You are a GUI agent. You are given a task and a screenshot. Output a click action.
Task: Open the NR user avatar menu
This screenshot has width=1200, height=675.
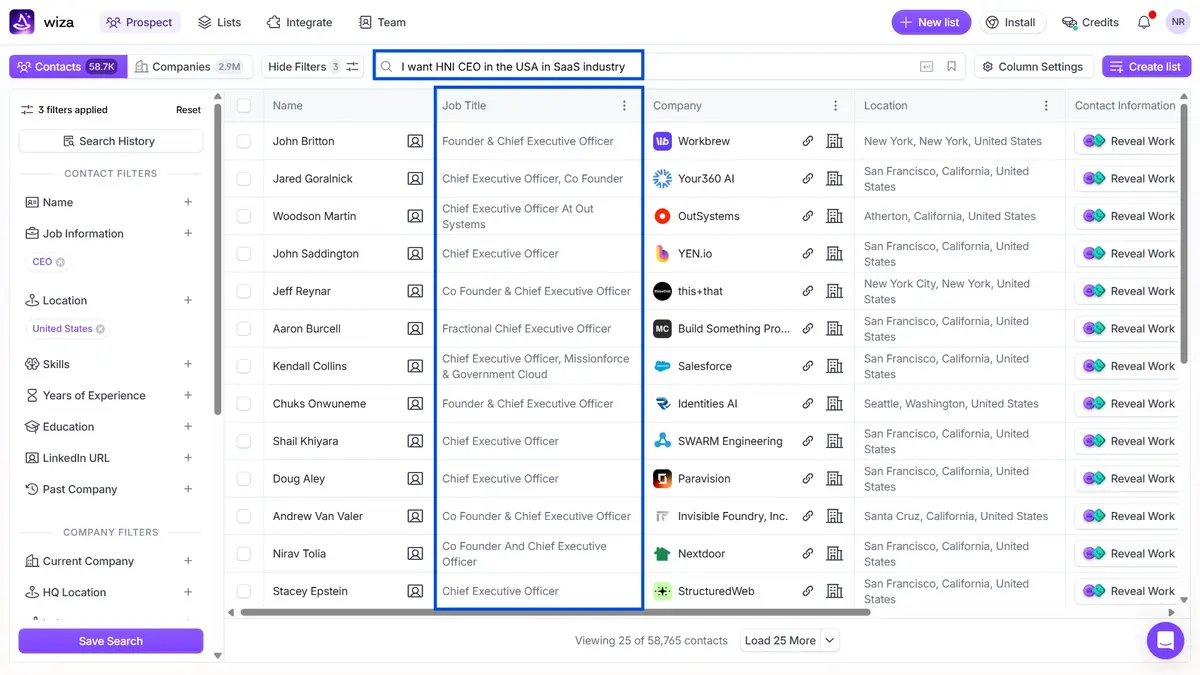[x=1176, y=22]
